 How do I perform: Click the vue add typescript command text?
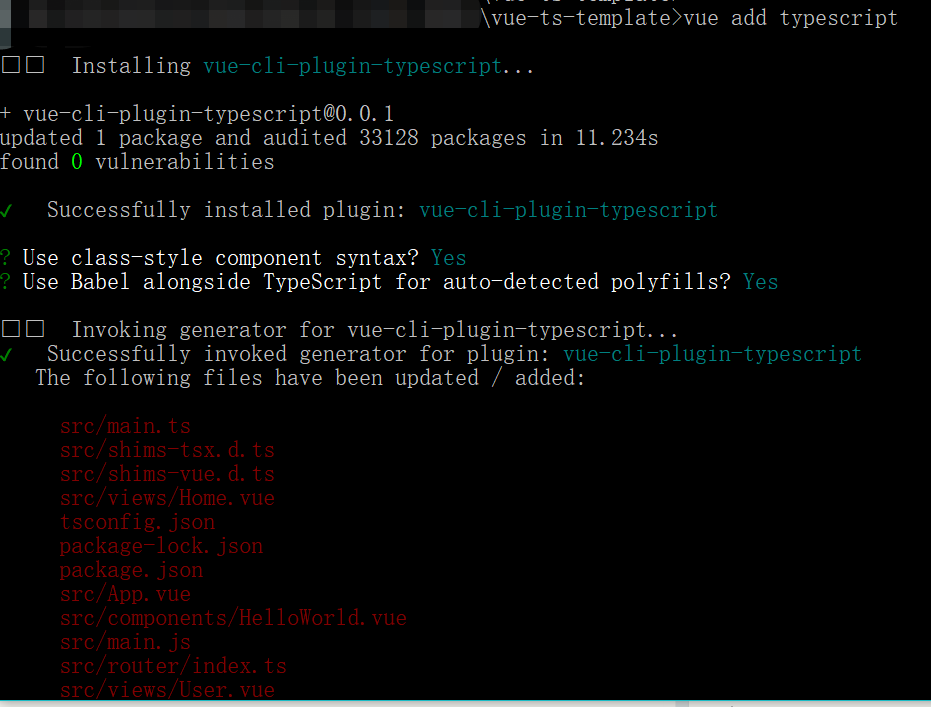[790, 18]
